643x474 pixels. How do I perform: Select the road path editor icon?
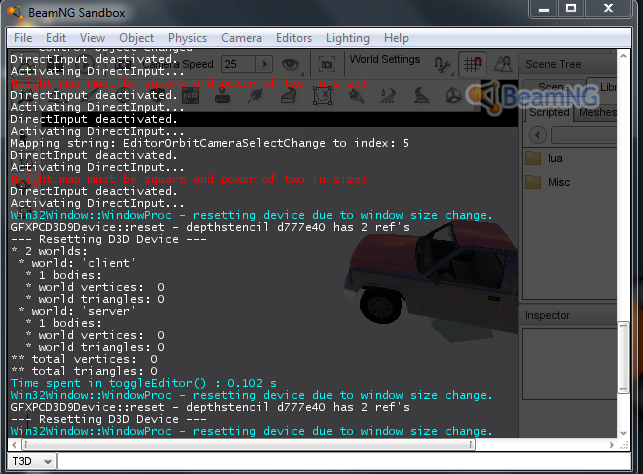click(421, 96)
